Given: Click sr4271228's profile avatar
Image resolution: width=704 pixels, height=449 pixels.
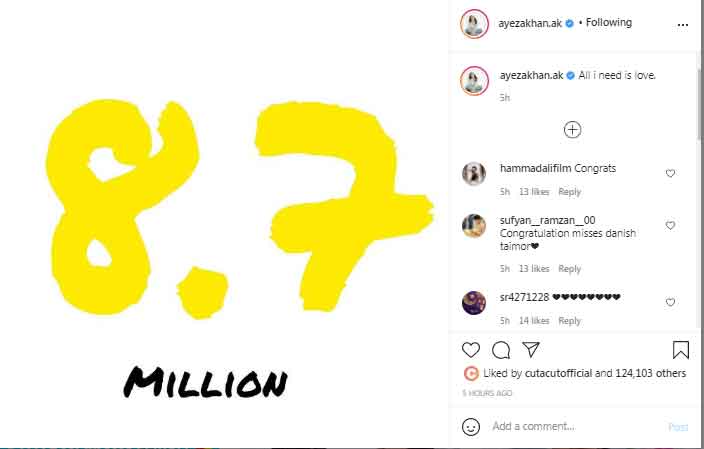Looking at the screenshot, I should 474,301.
